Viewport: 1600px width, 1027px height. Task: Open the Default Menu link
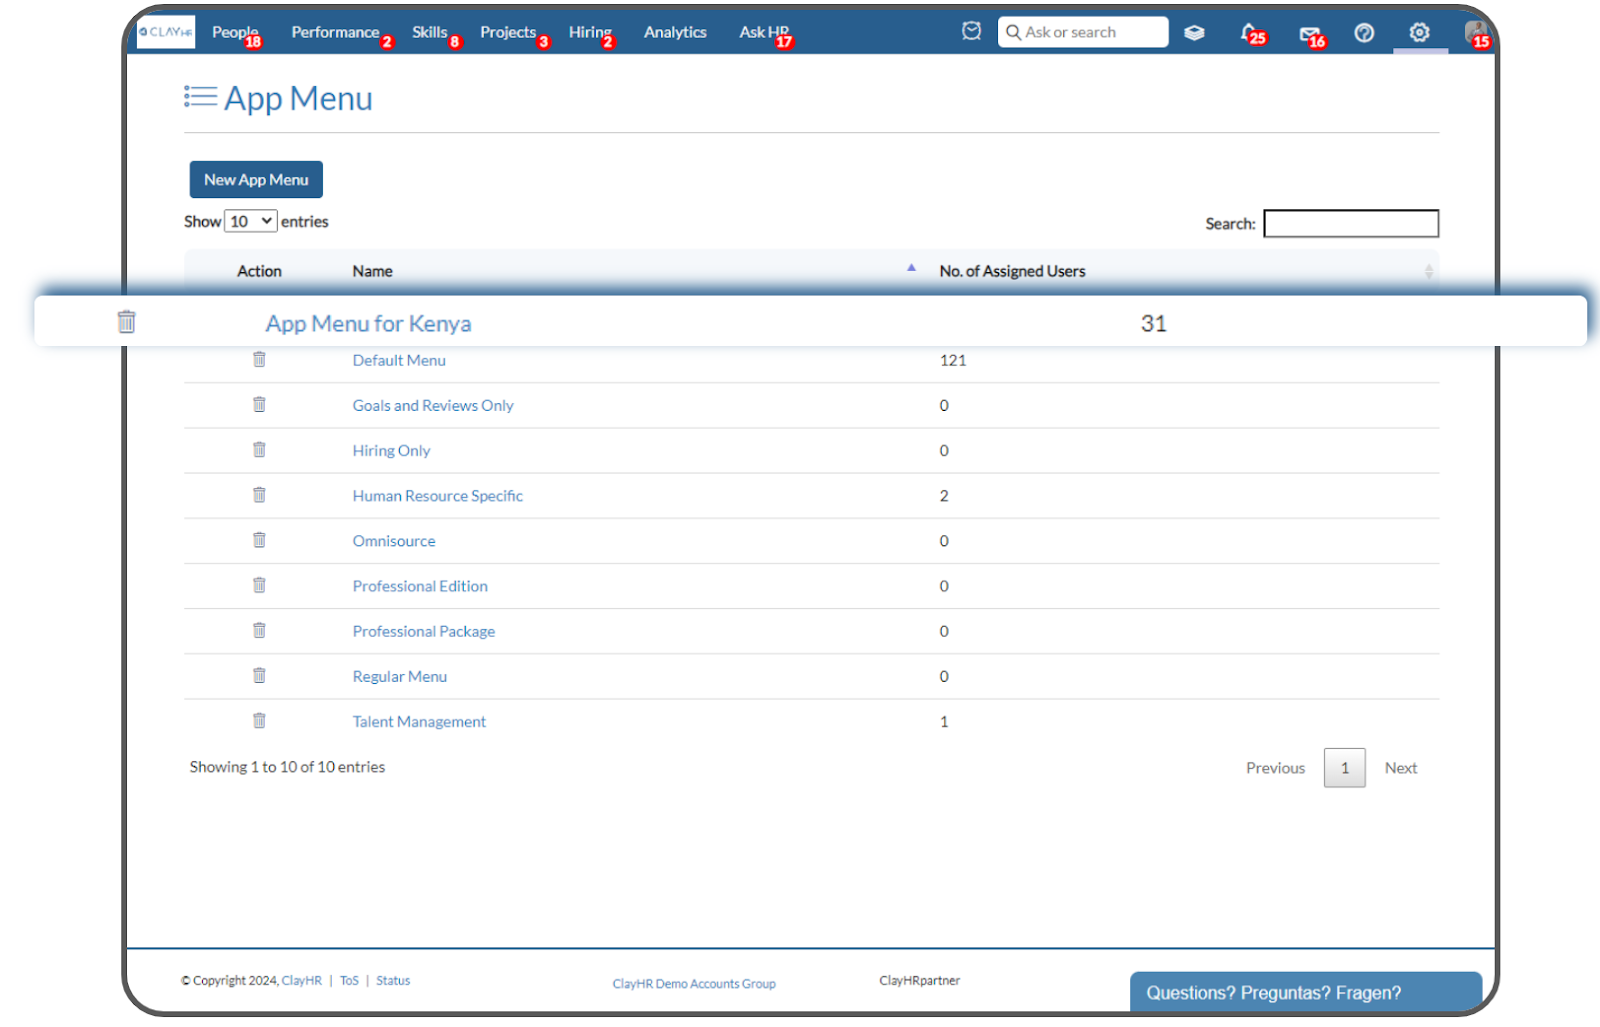(399, 360)
